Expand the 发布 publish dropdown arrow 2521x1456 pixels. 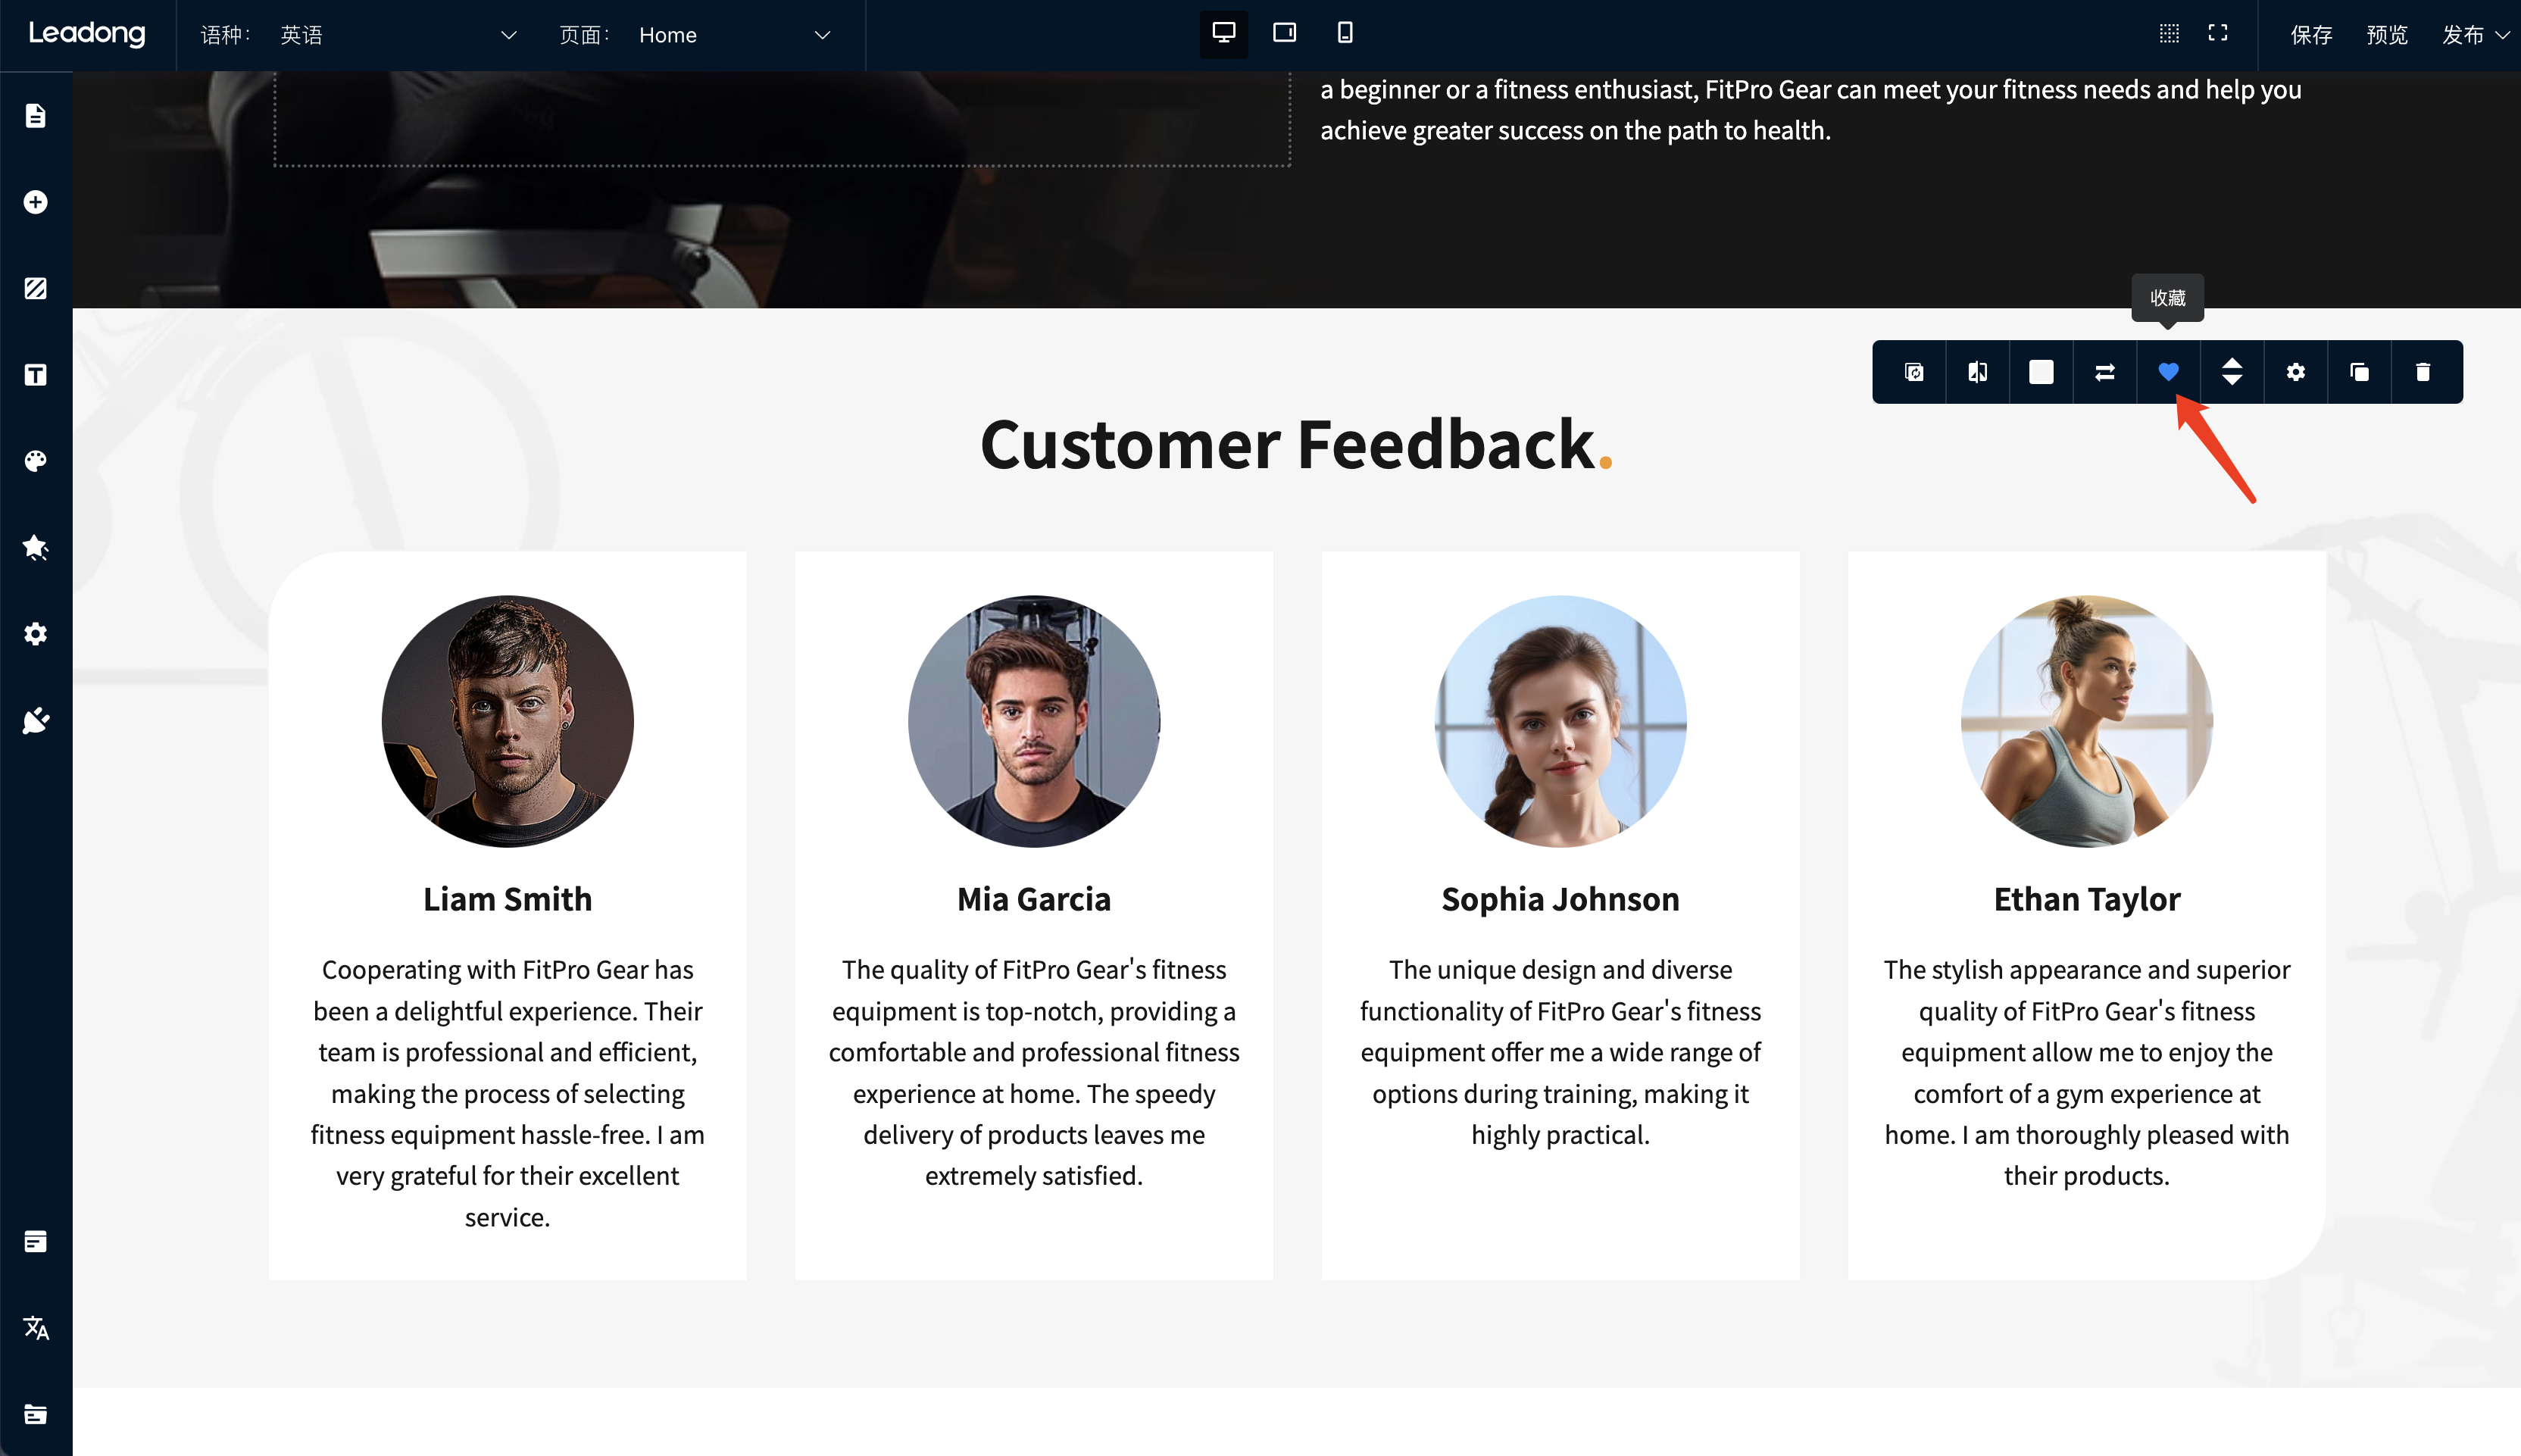point(2502,35)
